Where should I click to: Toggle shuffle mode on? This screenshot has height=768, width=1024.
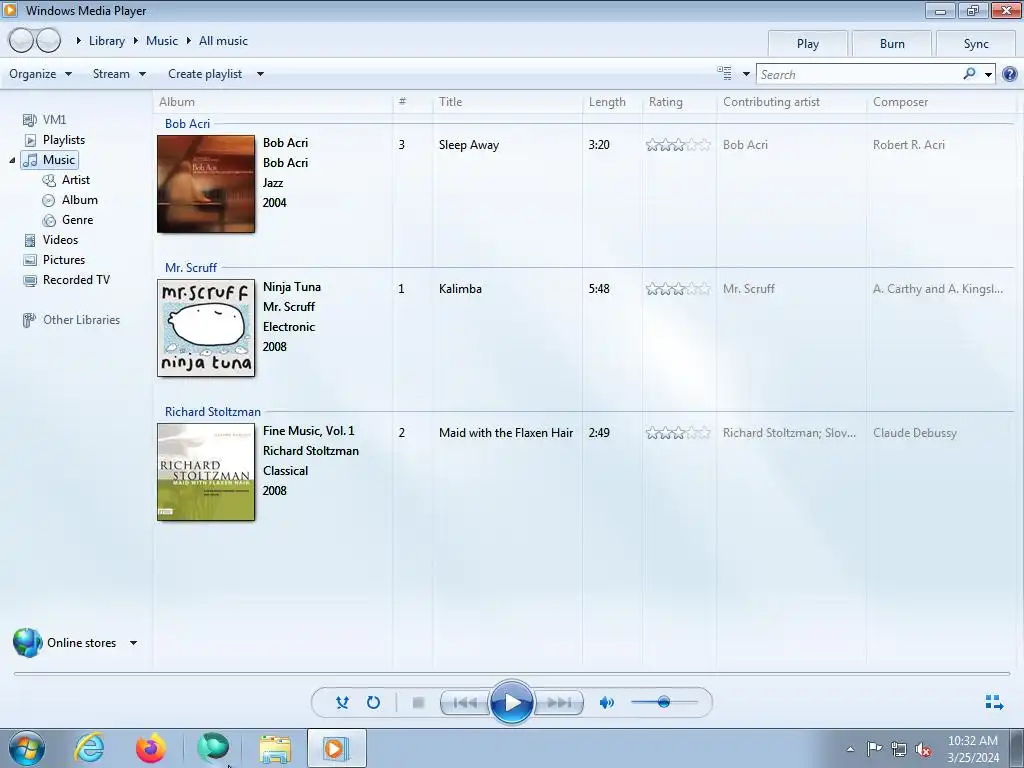click(342, 703)
